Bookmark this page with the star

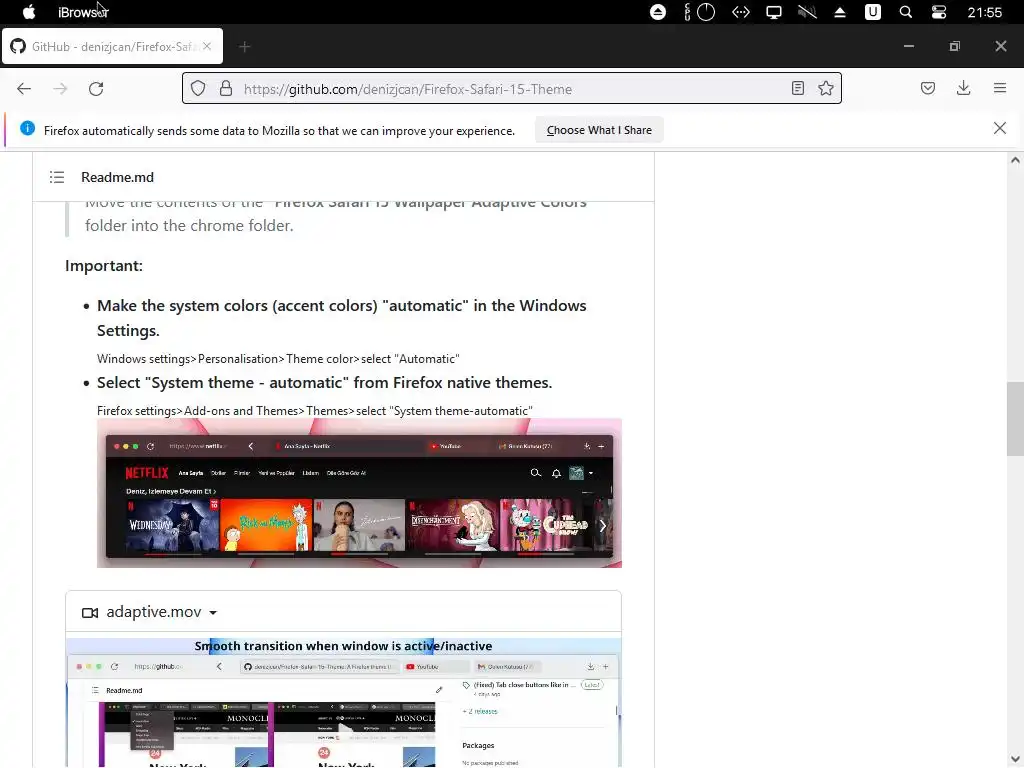[825, 88]
